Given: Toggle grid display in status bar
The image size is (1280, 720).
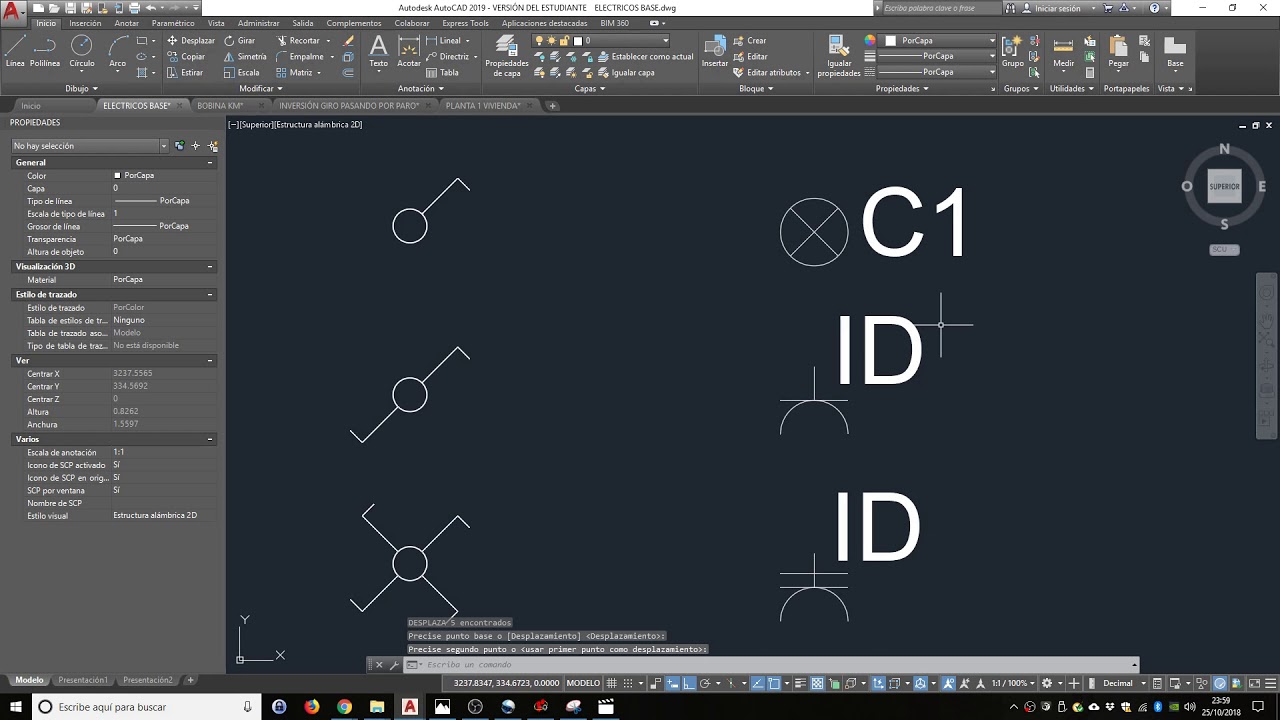Looking at the screenshot, I should pyautogui.click(x=613, y=683).
